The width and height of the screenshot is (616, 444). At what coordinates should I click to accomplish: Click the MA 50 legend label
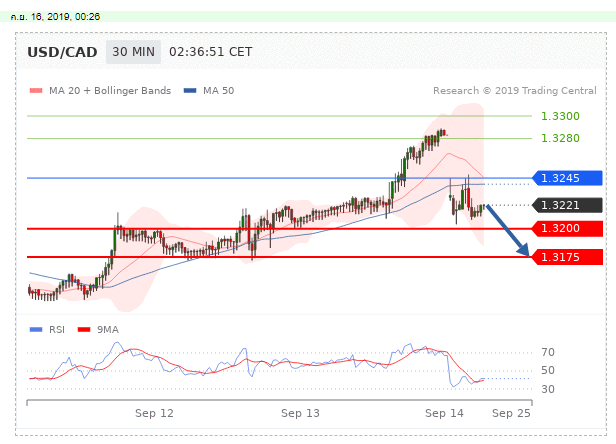[x=218, y=91]
